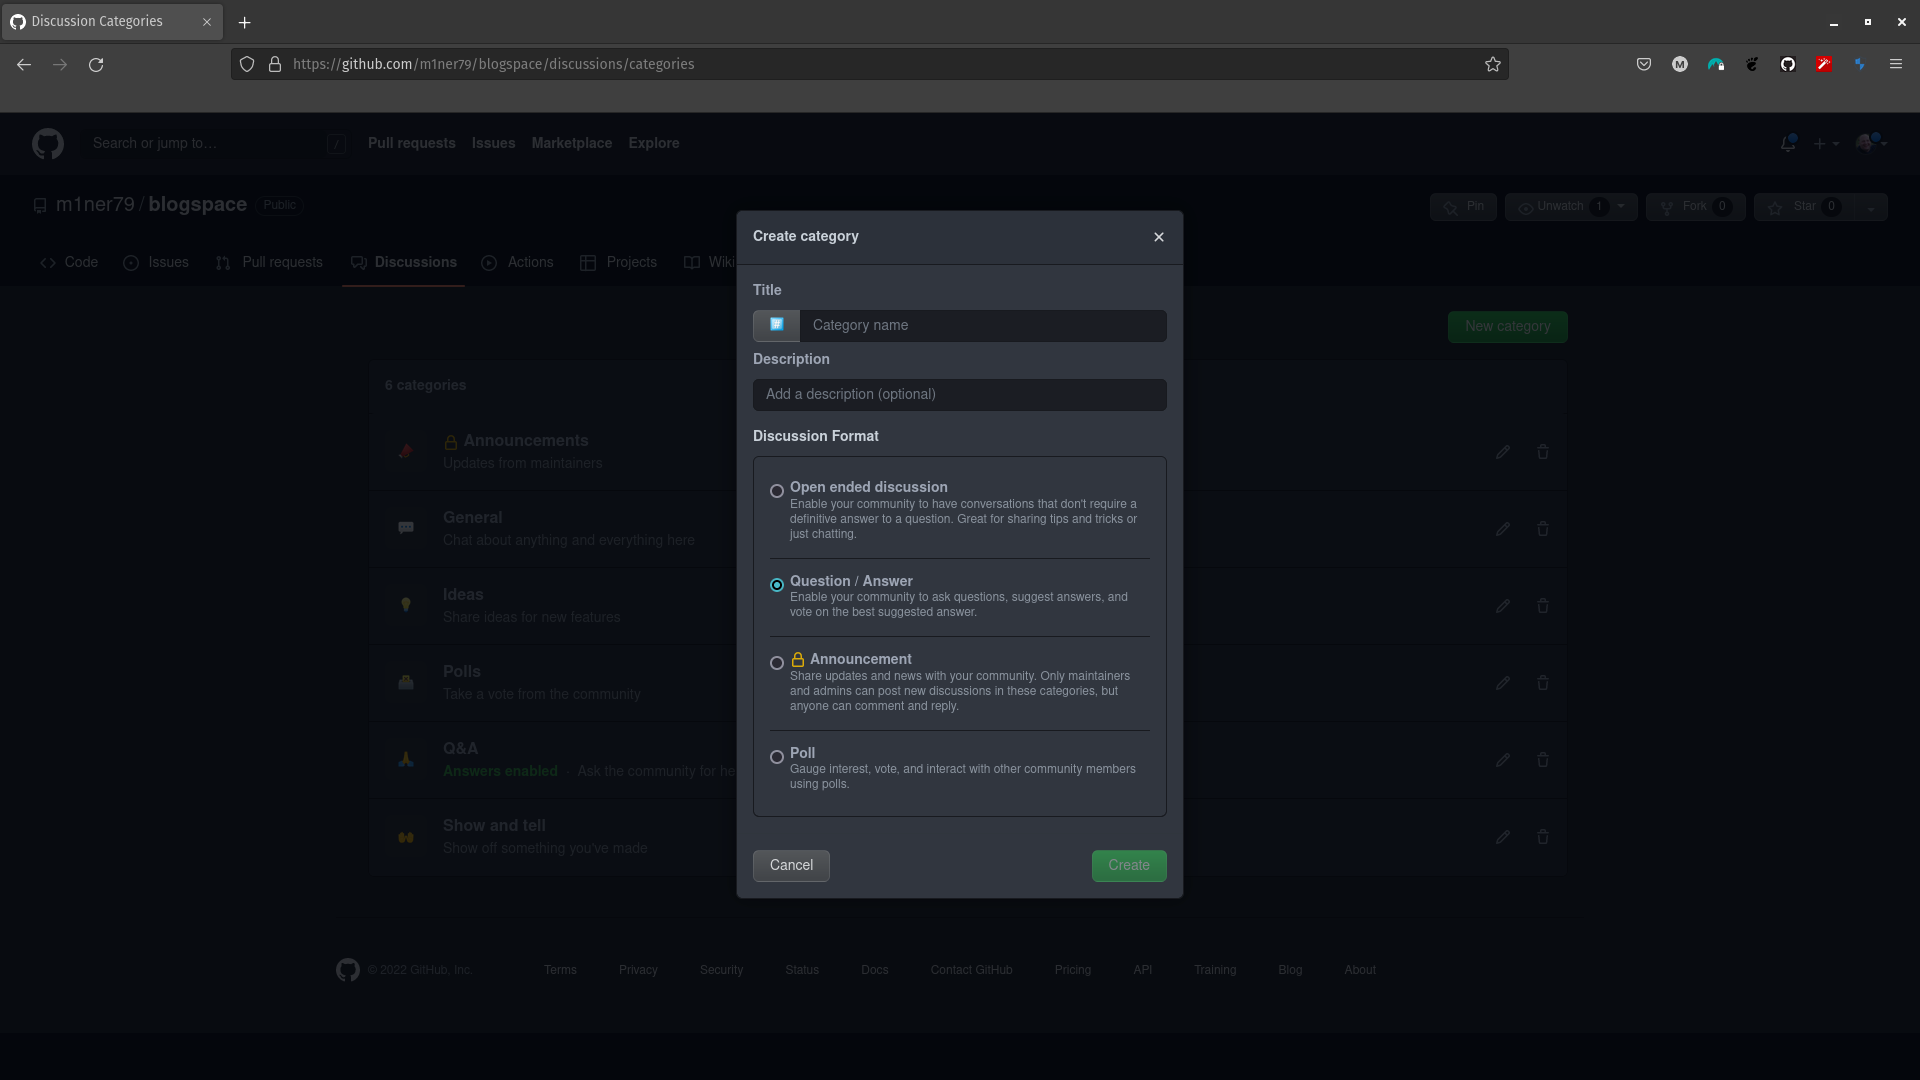Click the delete icon for Polls category
The height and width of the screenshot is (1080, 1920).
coord(1543,683)
